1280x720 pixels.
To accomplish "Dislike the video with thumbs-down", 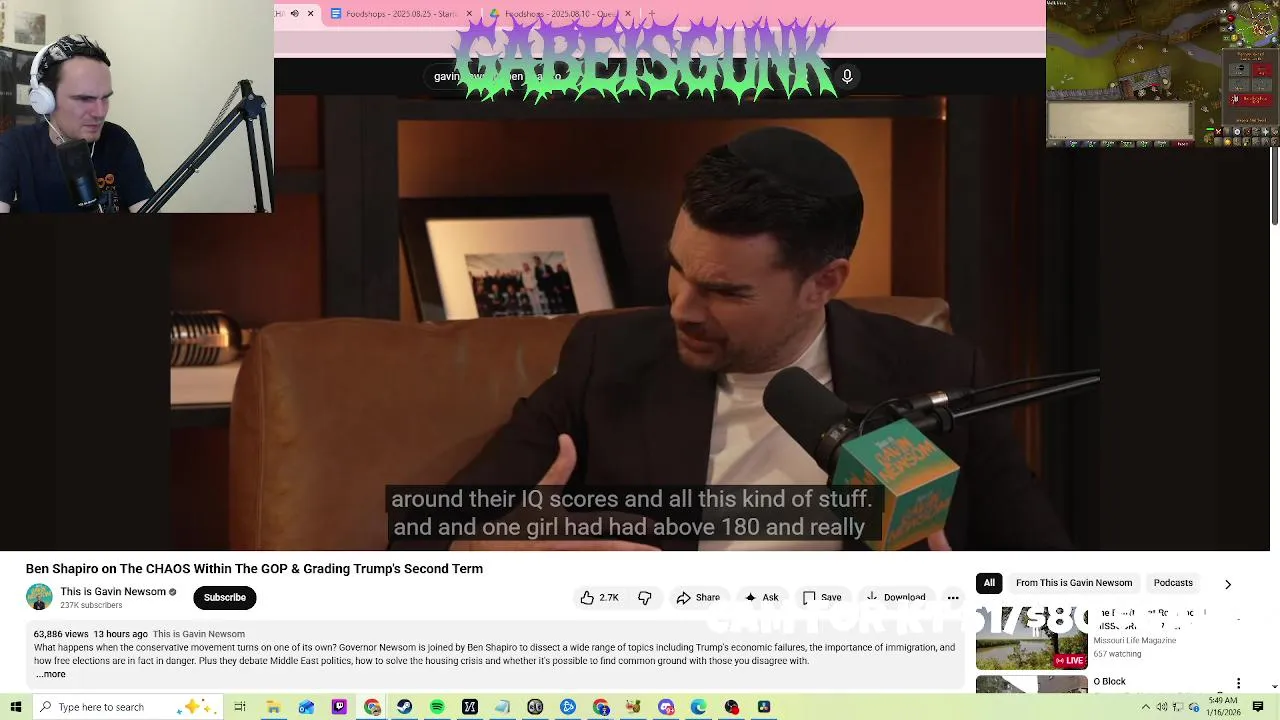I will (645, 597).
